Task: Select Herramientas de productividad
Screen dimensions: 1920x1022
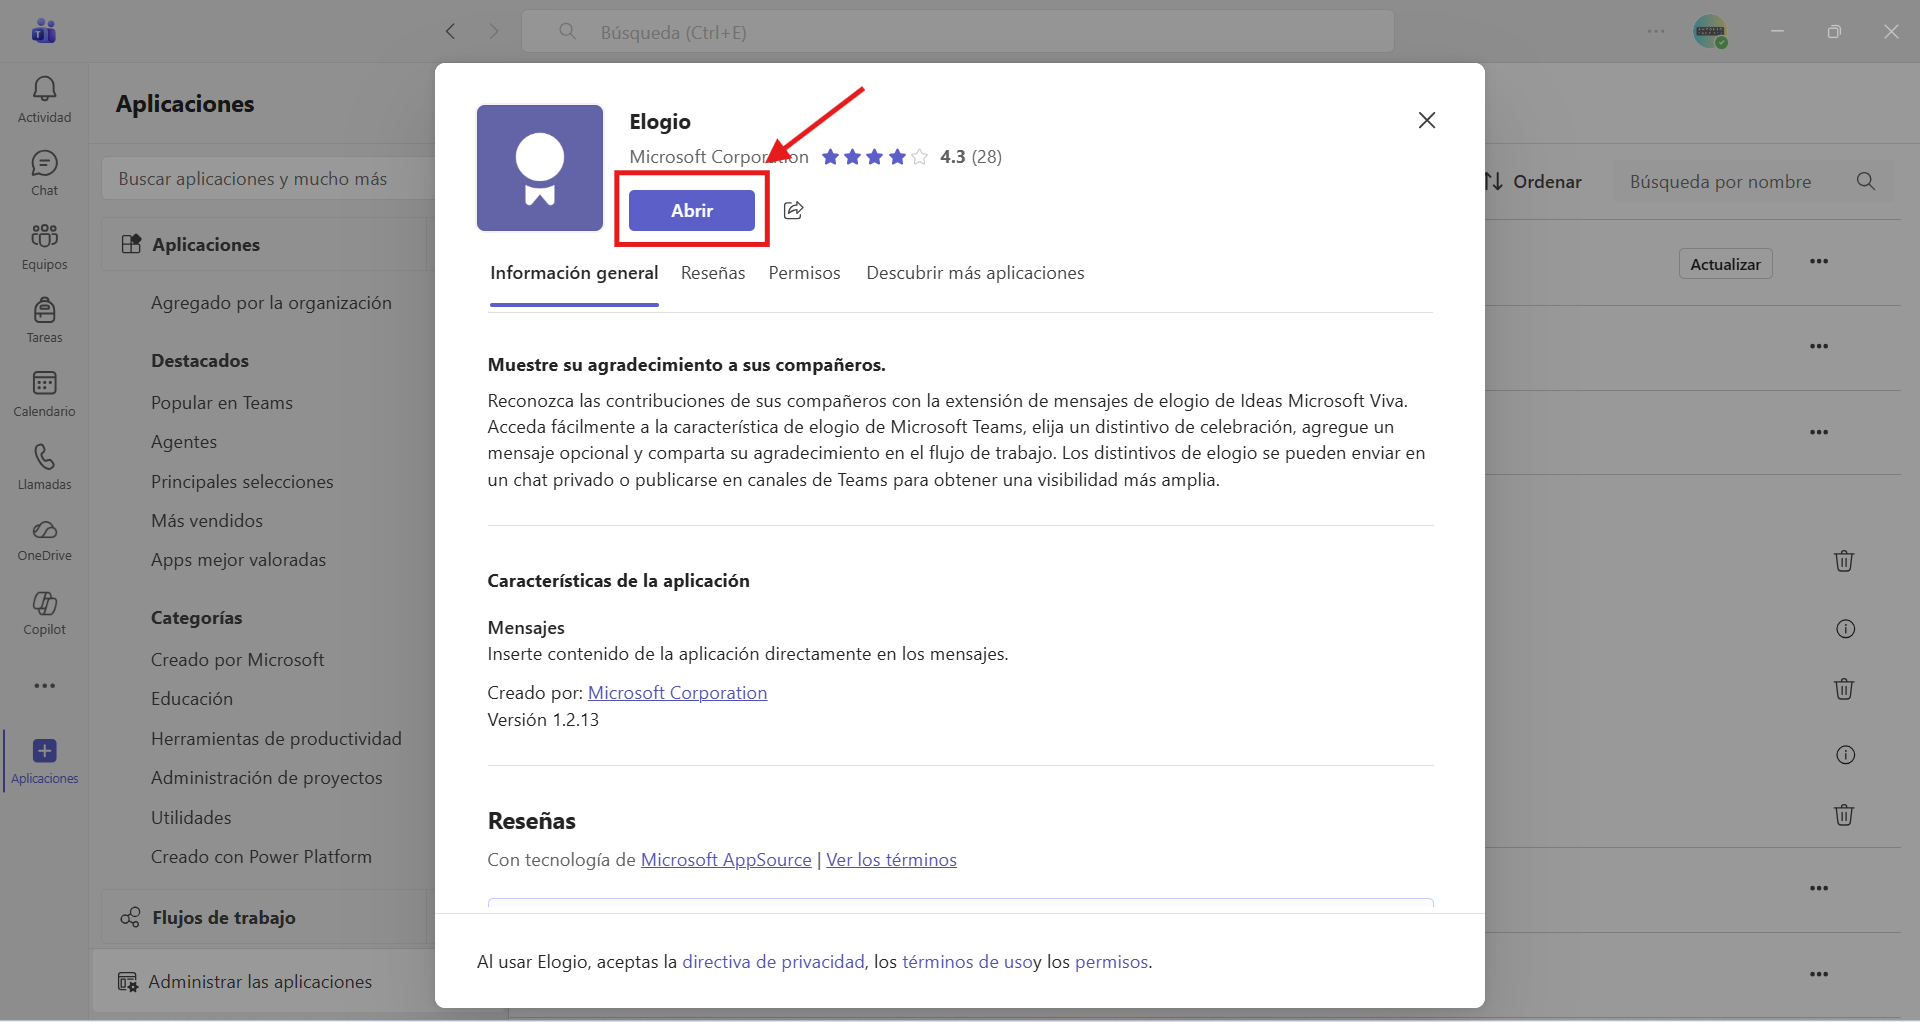Action: click(276, 739)
